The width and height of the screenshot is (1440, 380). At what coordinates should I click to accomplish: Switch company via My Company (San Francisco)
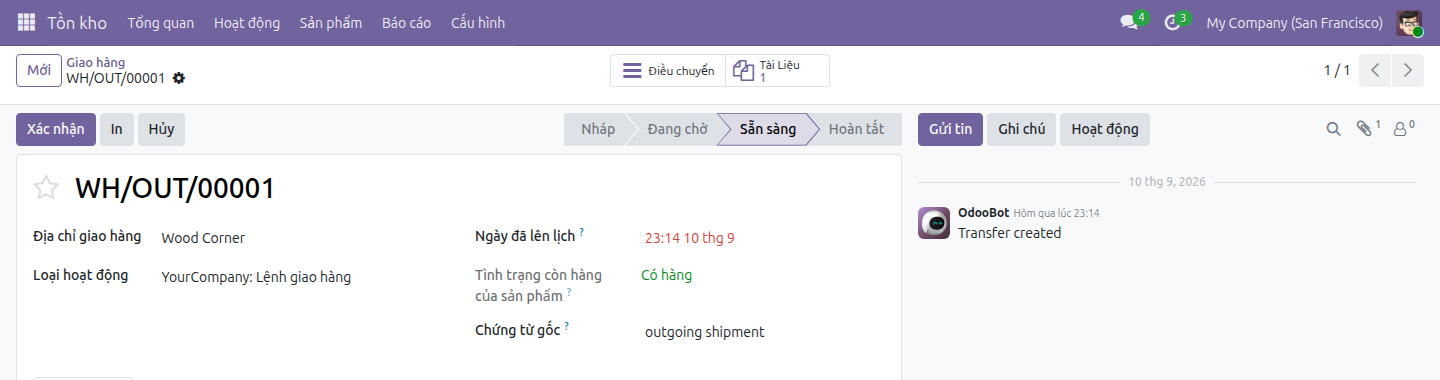click(x=1294, y=22)
